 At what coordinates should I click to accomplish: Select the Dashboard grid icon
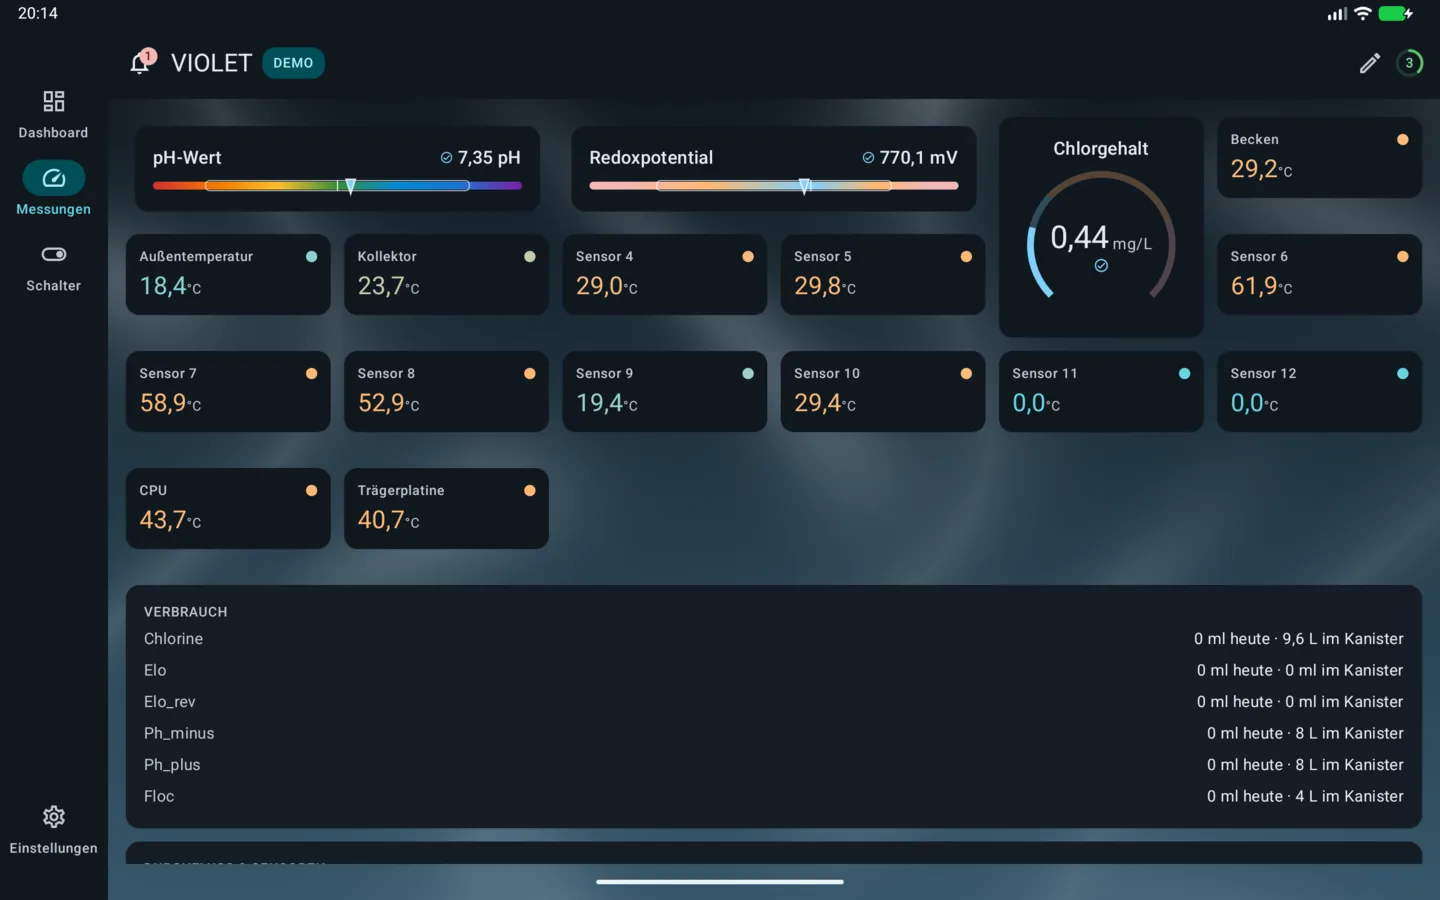click(x=54, y=101)
